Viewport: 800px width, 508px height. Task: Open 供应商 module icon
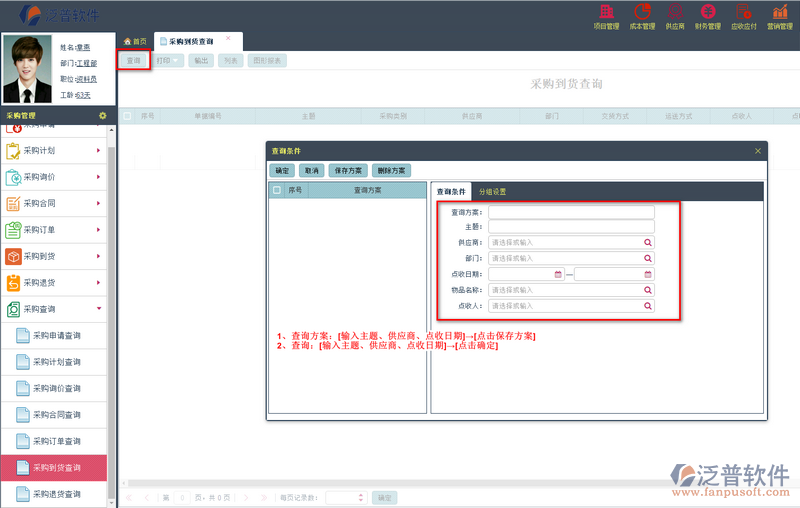coord(675,12)
